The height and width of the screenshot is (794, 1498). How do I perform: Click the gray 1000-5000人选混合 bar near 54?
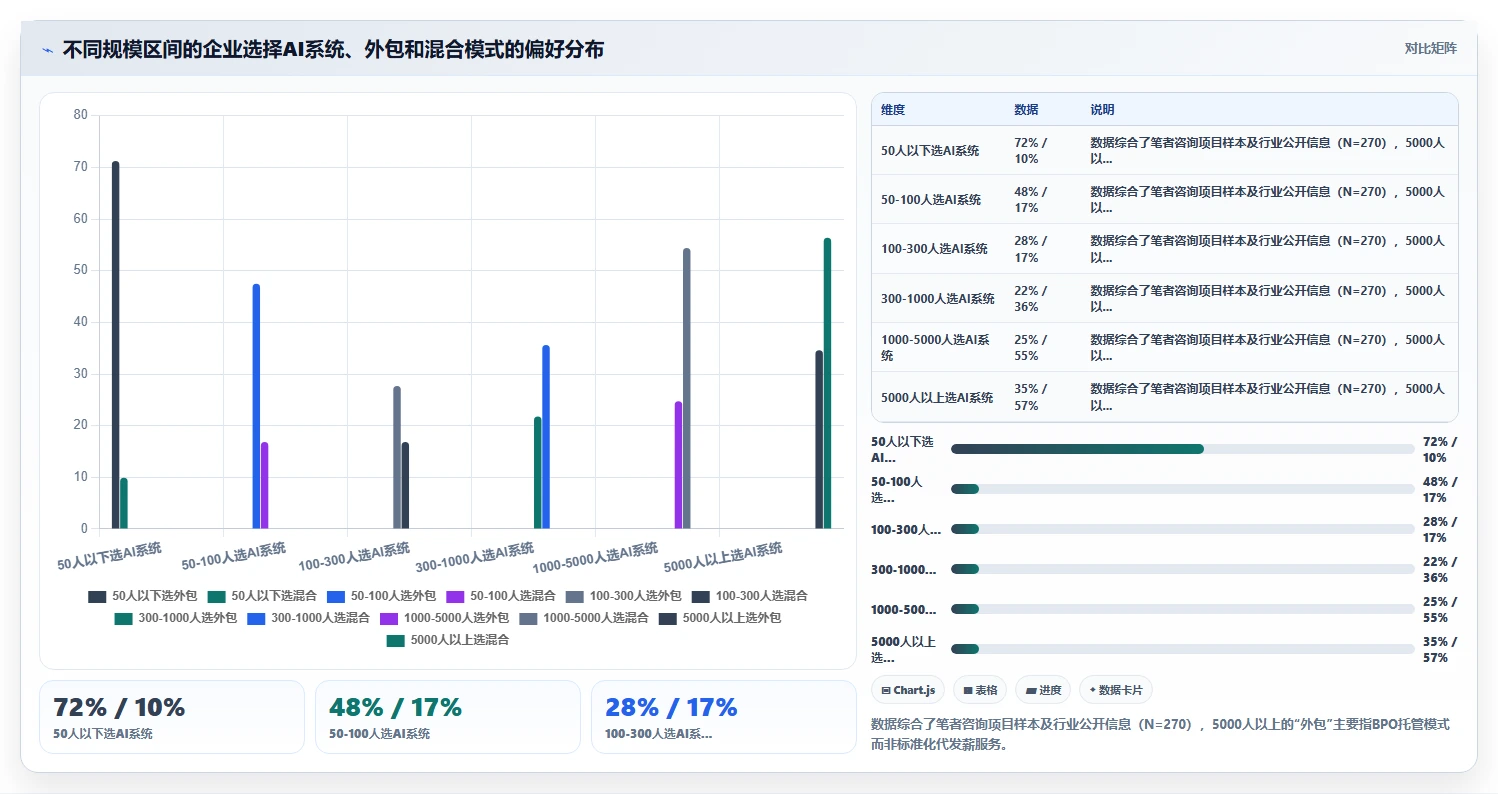tap(687, 388)
